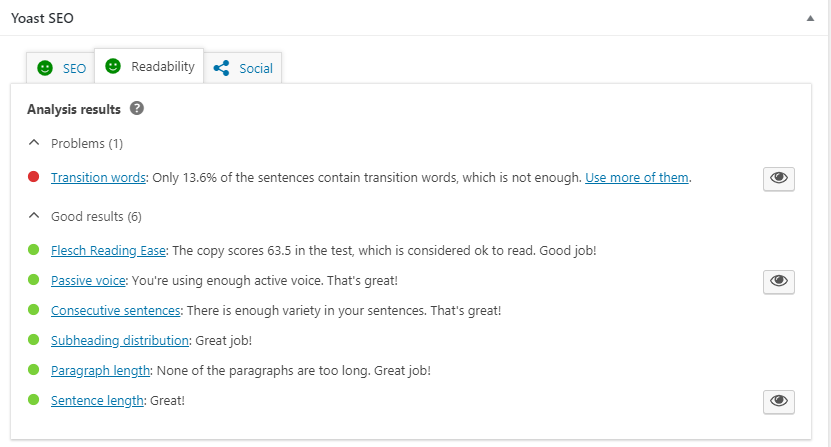The width and height of the screenshot is (831, 447).
Task: Switch to the Social tab
Action: [x=243, y=68]
